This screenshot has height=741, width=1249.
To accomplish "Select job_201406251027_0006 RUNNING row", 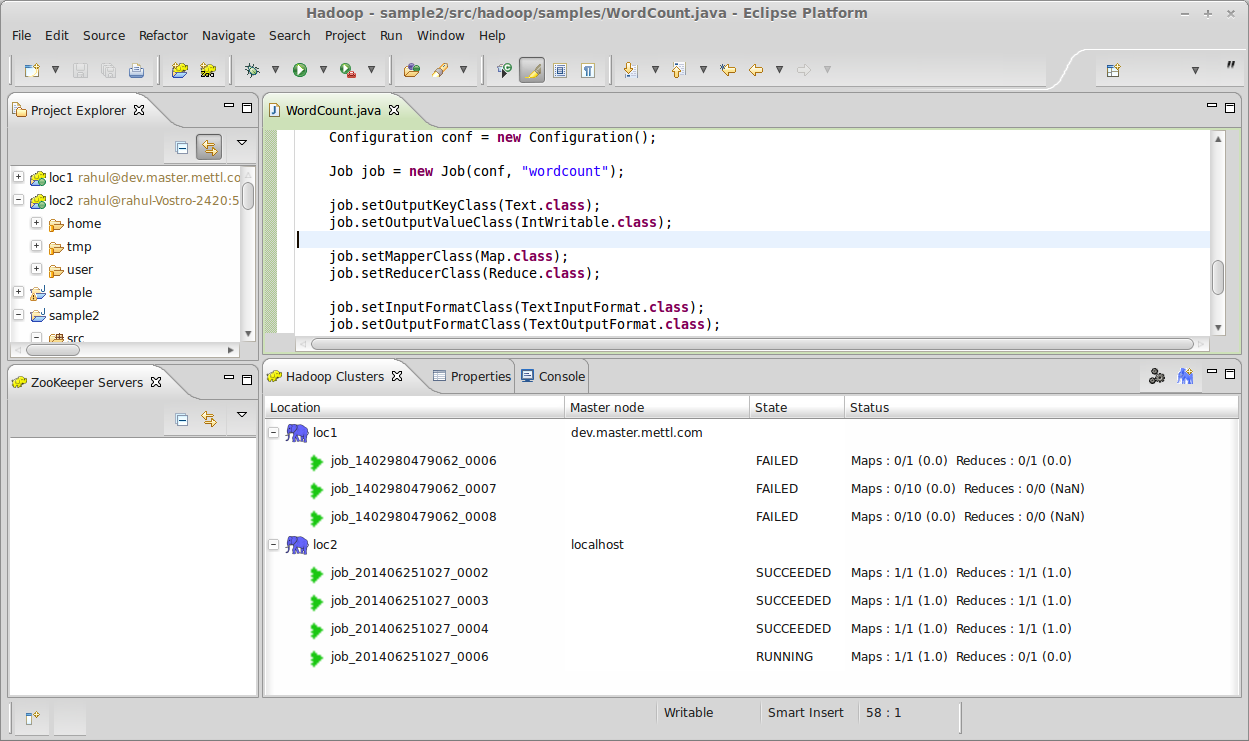I will pos(751,657).
